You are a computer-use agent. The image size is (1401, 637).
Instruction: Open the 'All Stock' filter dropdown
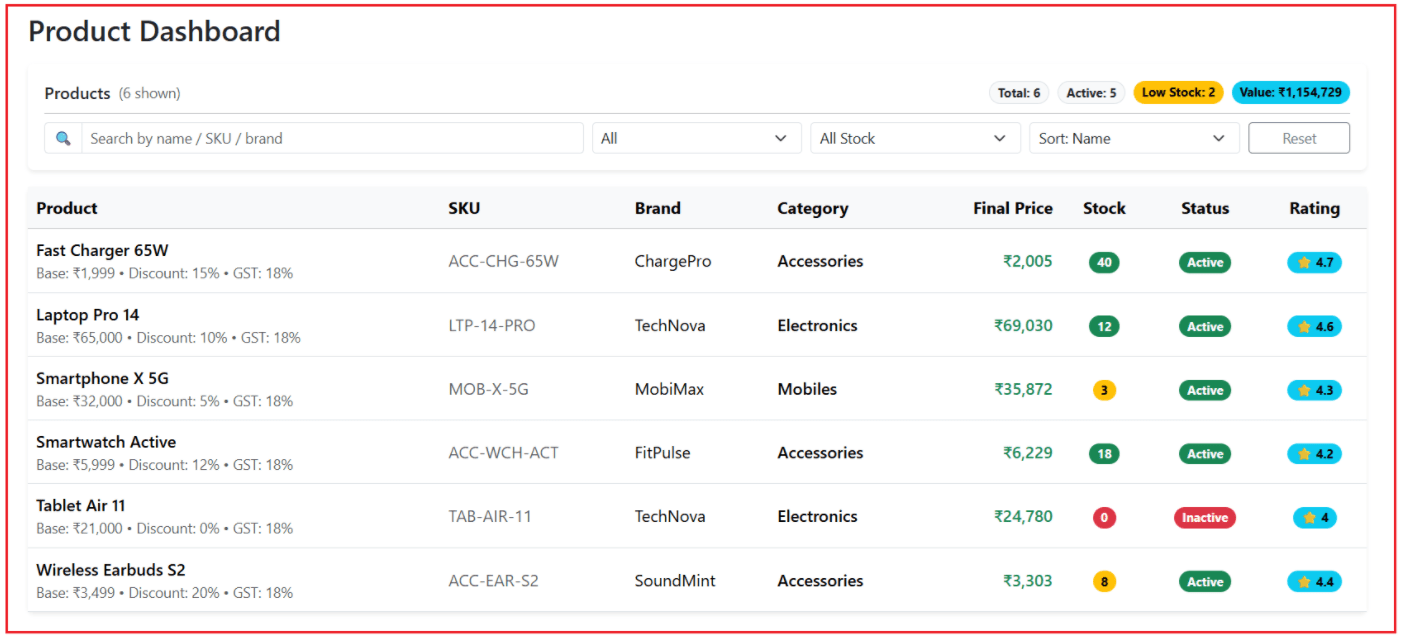915,138
